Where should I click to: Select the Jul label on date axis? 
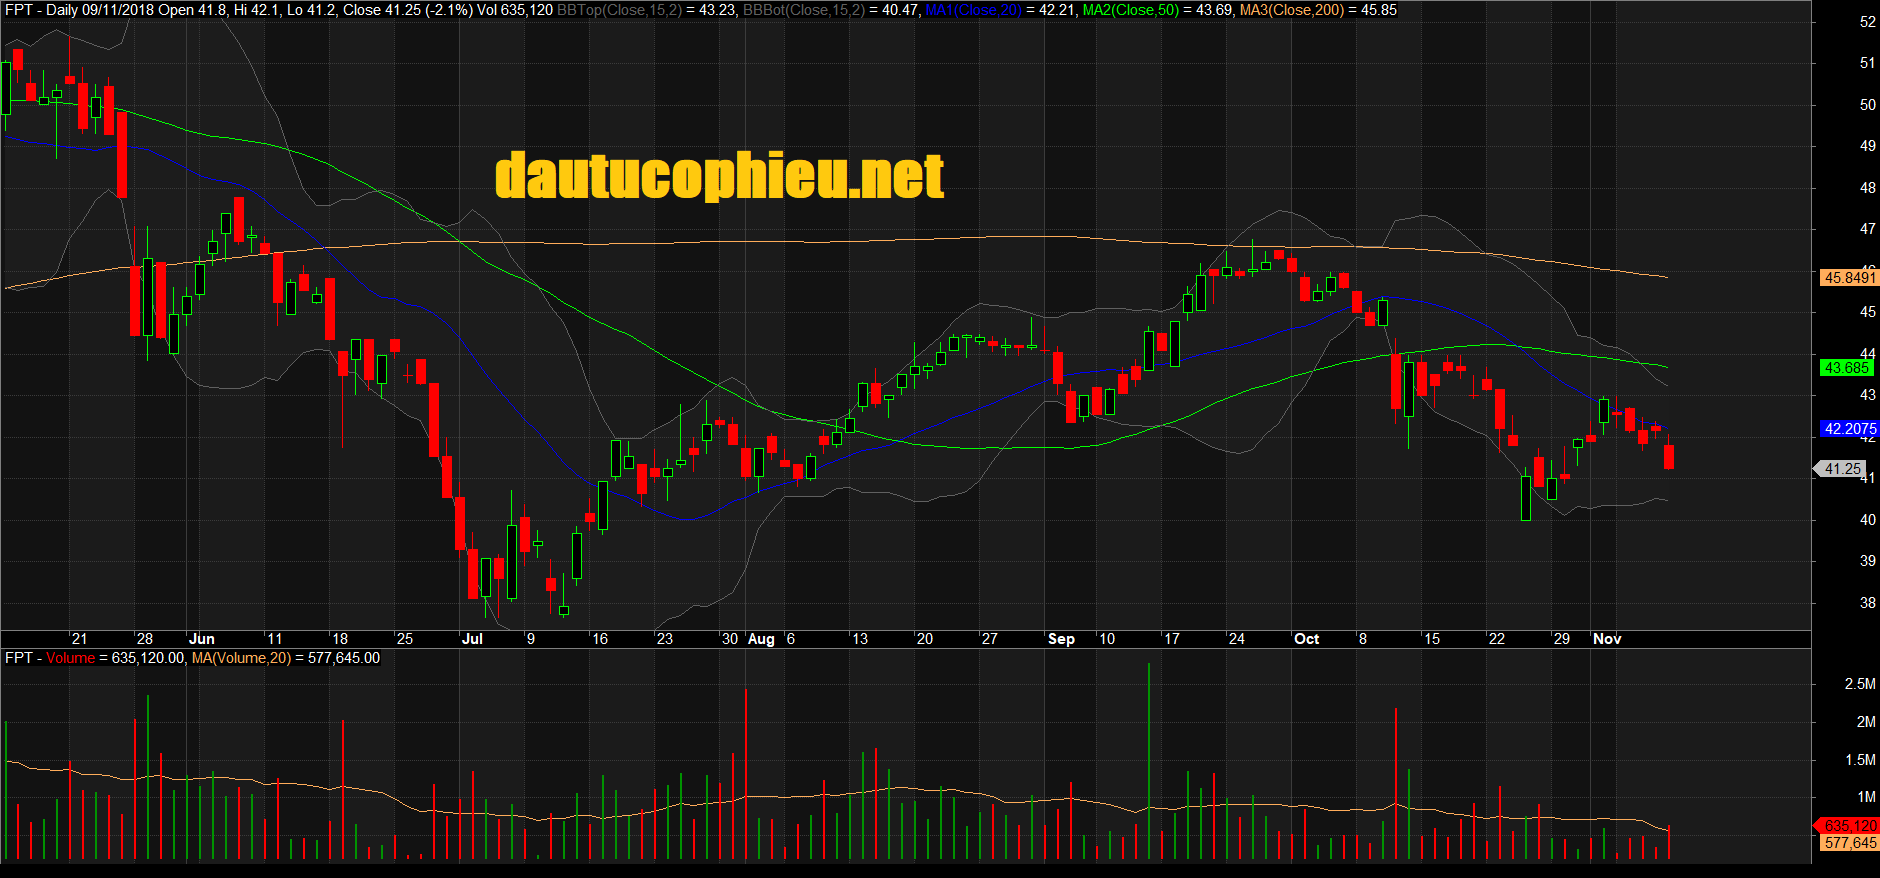point(472,639)
